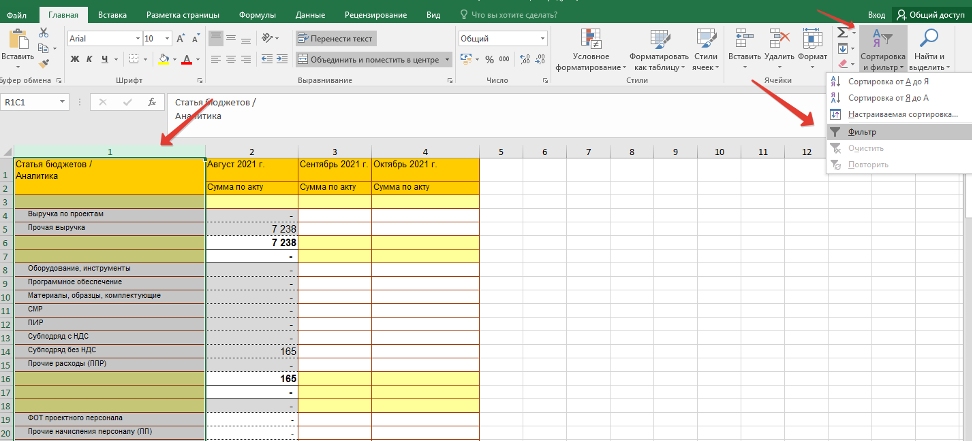
Task: Click the Сортировка и фильтр button
Action: (x=883, y=50)
